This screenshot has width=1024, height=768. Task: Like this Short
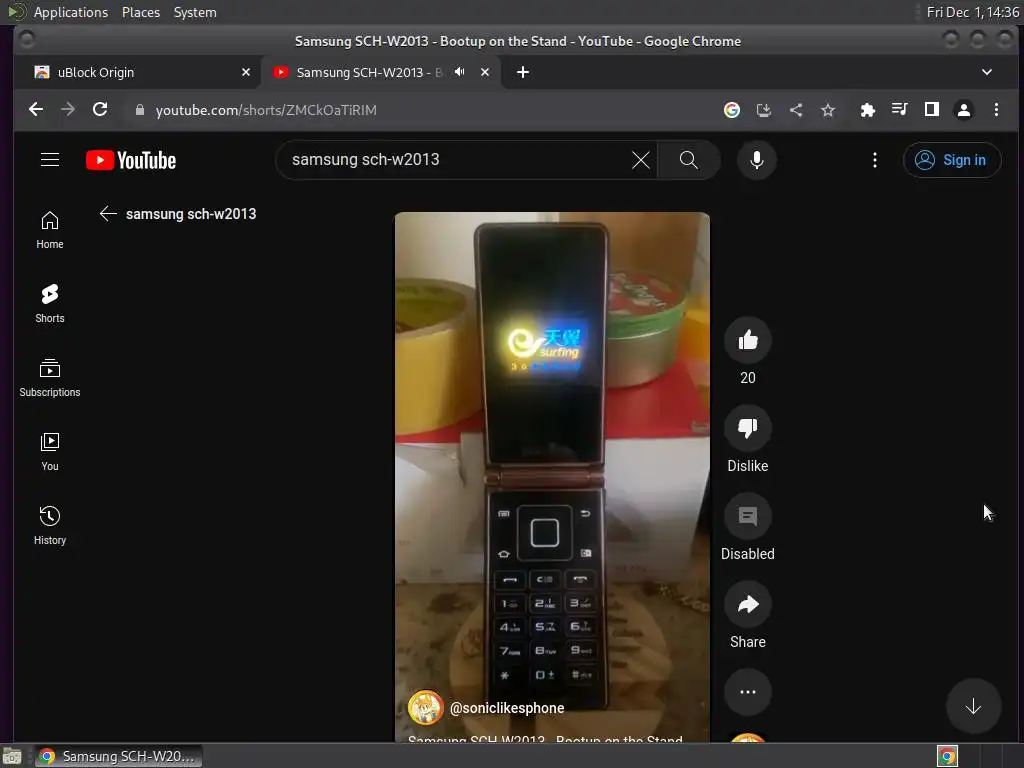click(748, 340)
